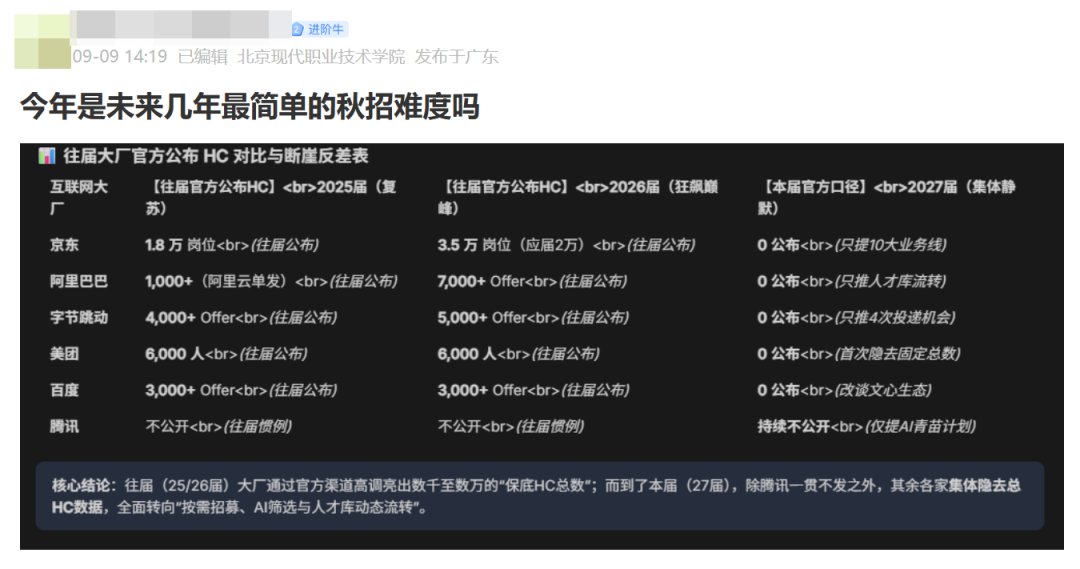The width and height of the screenshot is (1080, 569).
Task: Click the 2027届（集体静默）column header
Action: tap(886, 197)
